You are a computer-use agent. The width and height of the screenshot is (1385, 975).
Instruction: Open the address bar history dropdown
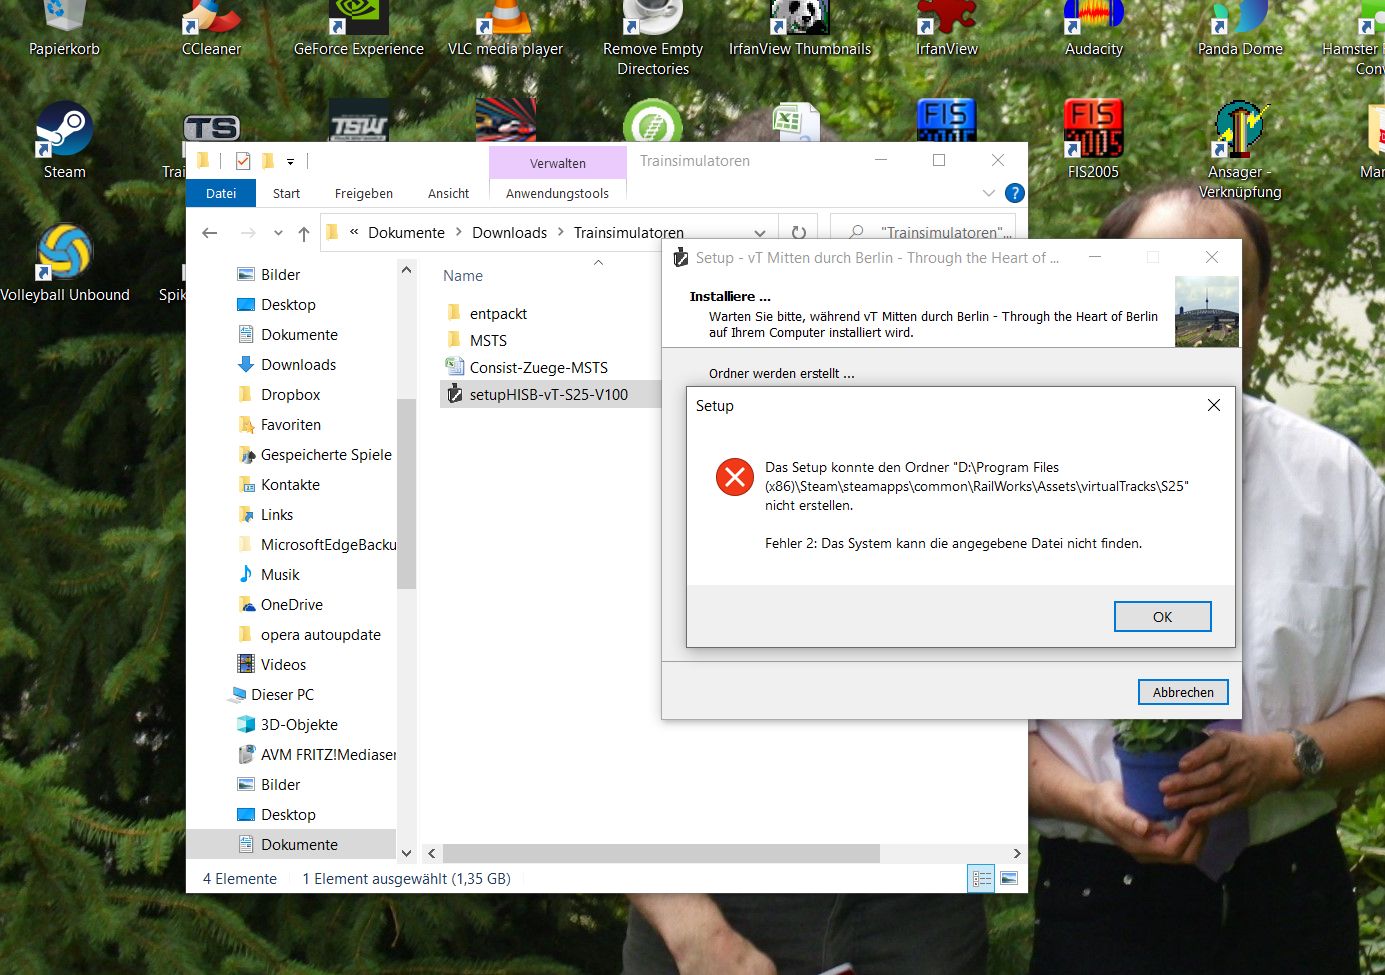(x=760, y=233)
